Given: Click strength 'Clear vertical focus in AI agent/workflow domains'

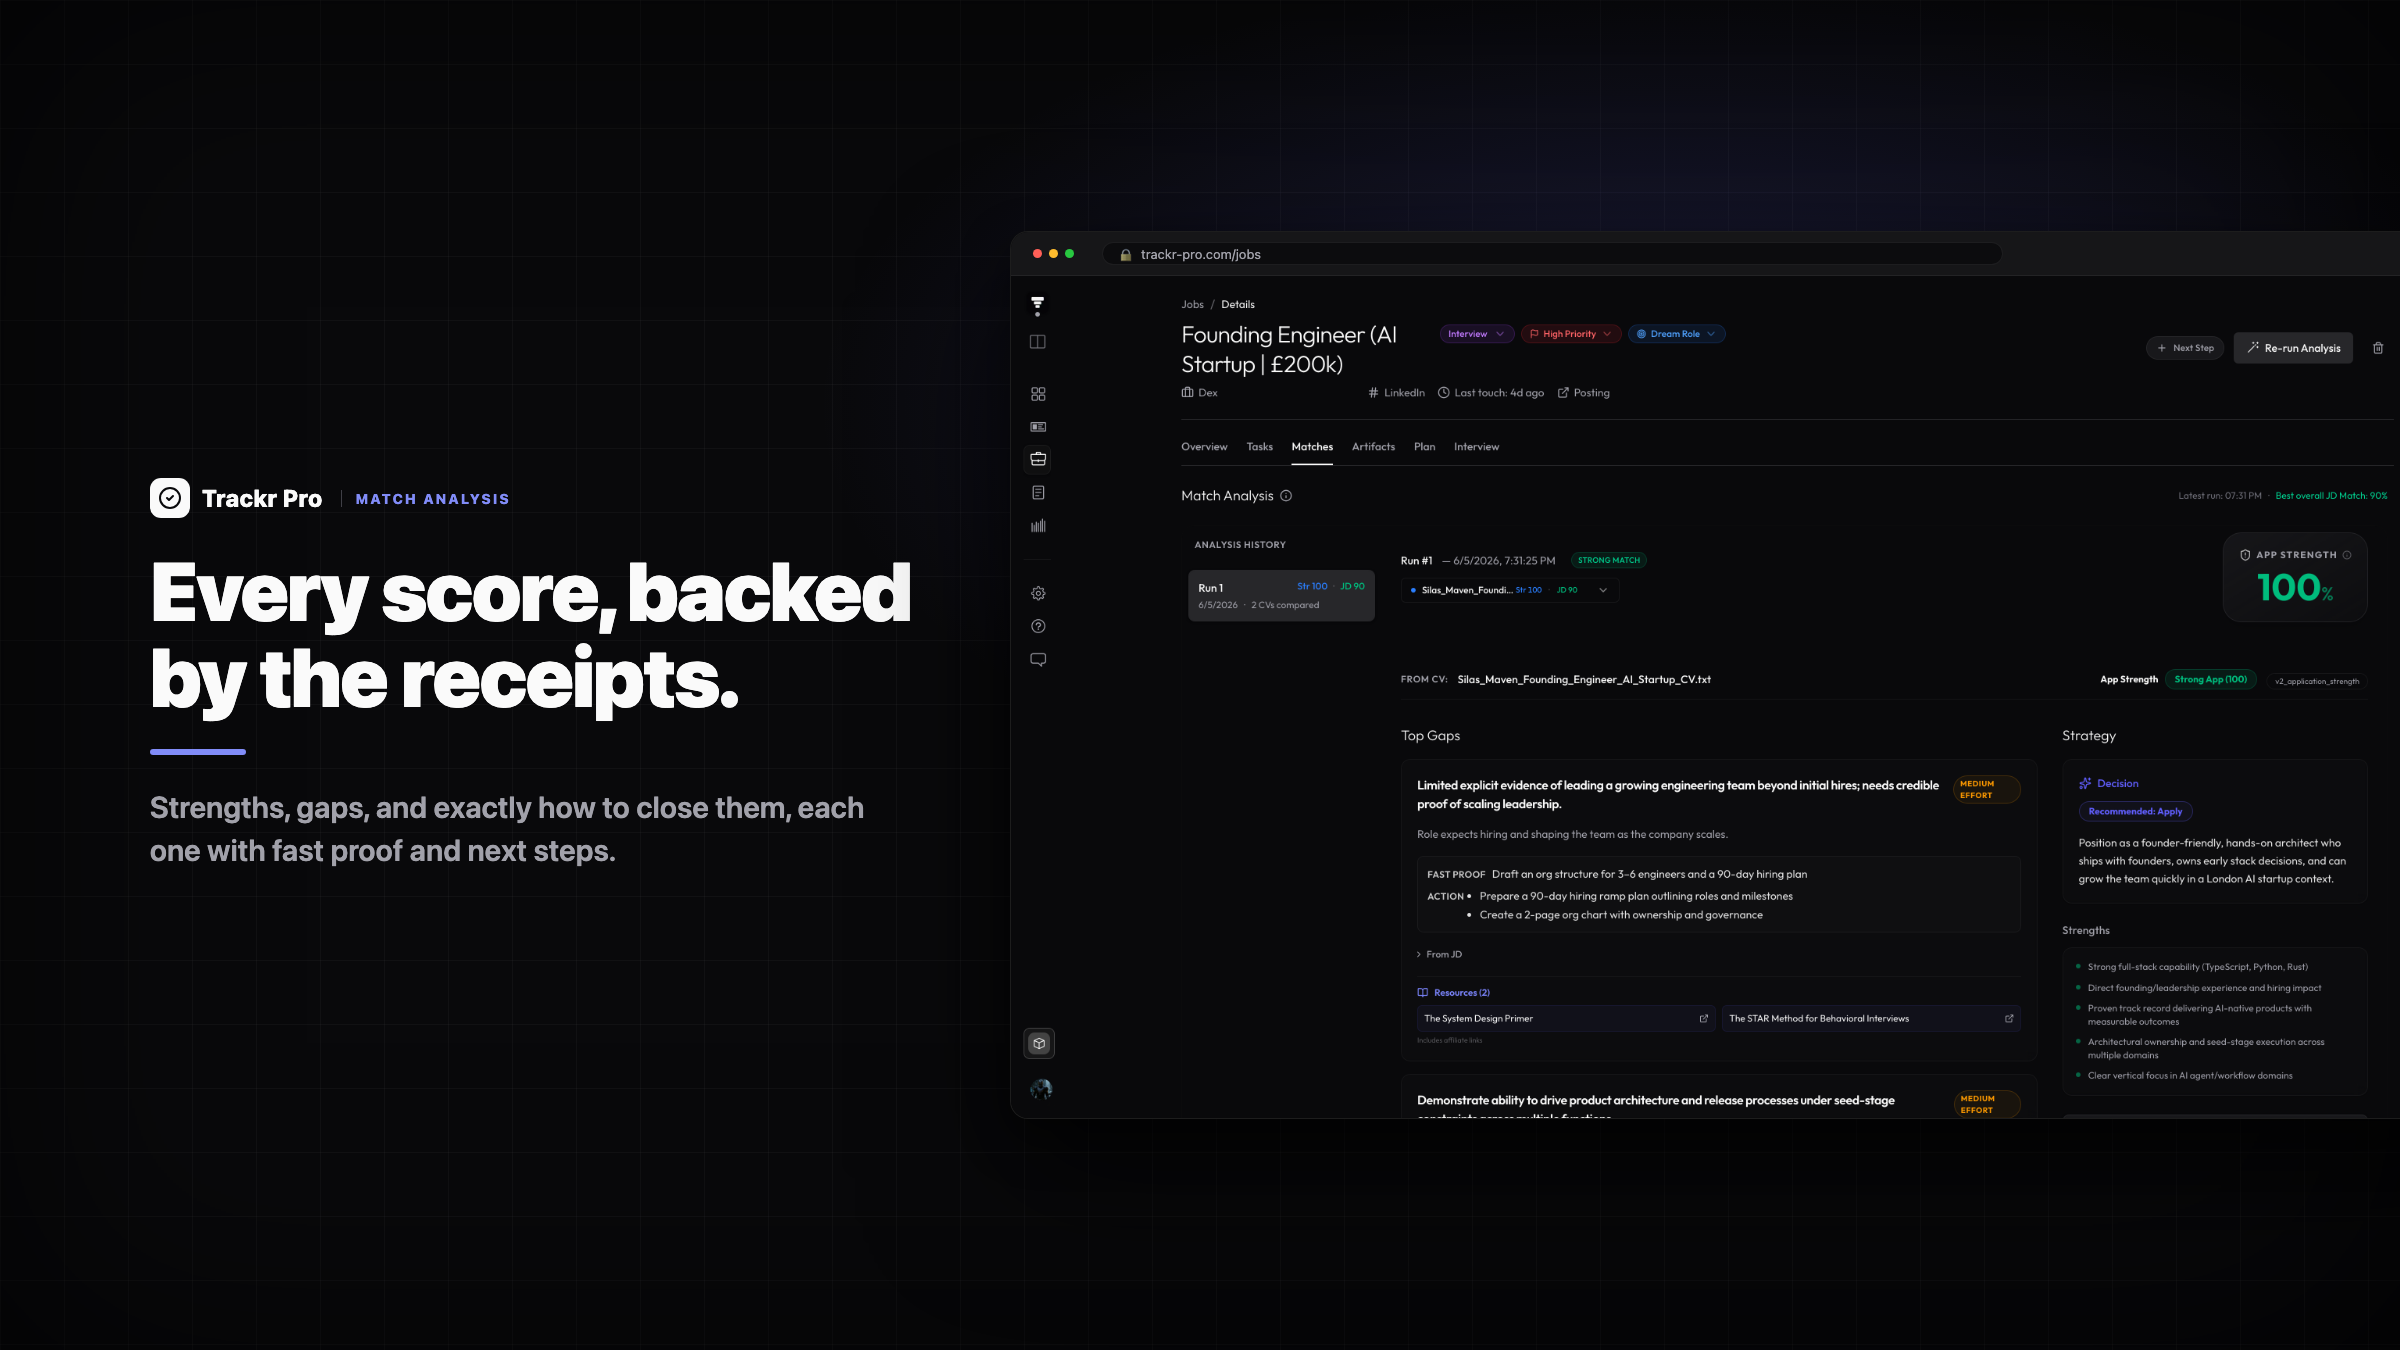Looking at the screenshot, I should tap(2190, 1076).
